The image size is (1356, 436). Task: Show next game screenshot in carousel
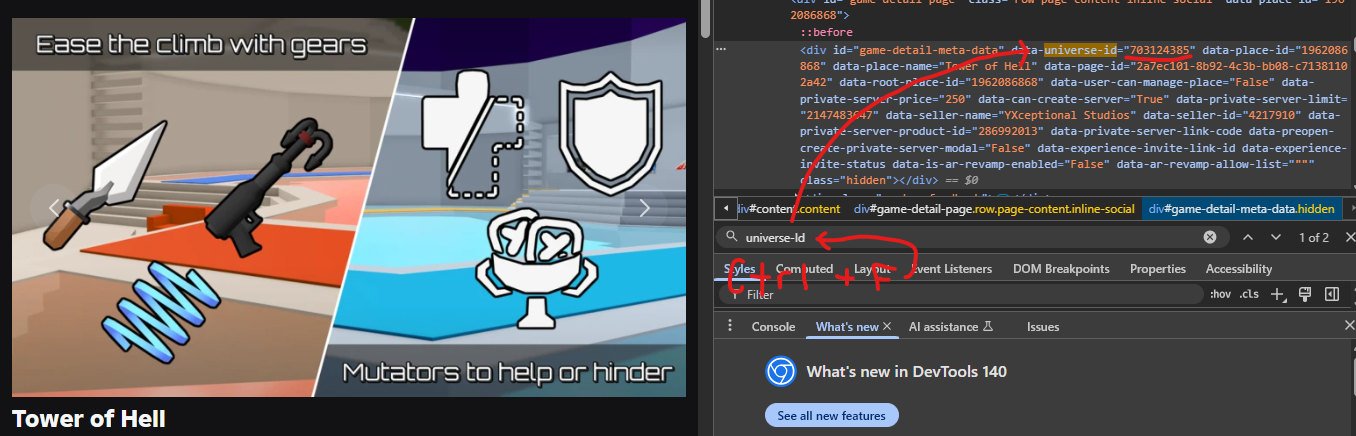(645, 208)
